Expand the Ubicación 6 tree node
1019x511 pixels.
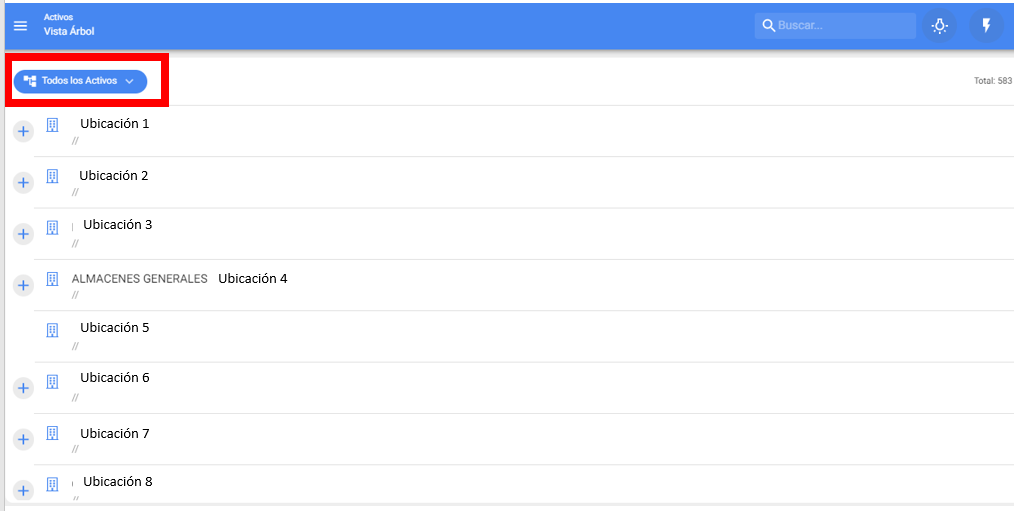24,387
